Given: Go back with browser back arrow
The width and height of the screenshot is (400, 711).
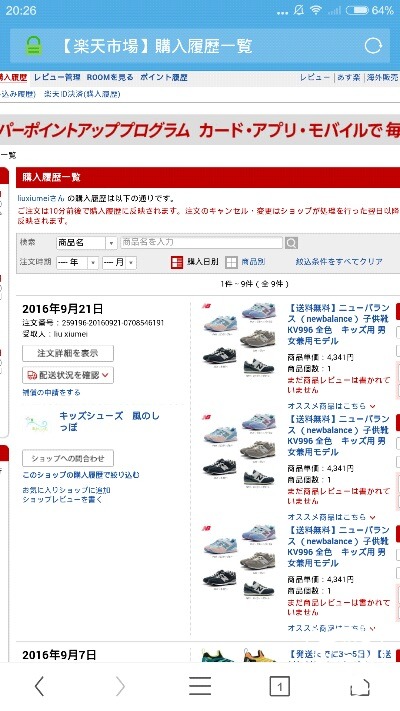Looking at the screenshot, I should [x=39, y=686].
